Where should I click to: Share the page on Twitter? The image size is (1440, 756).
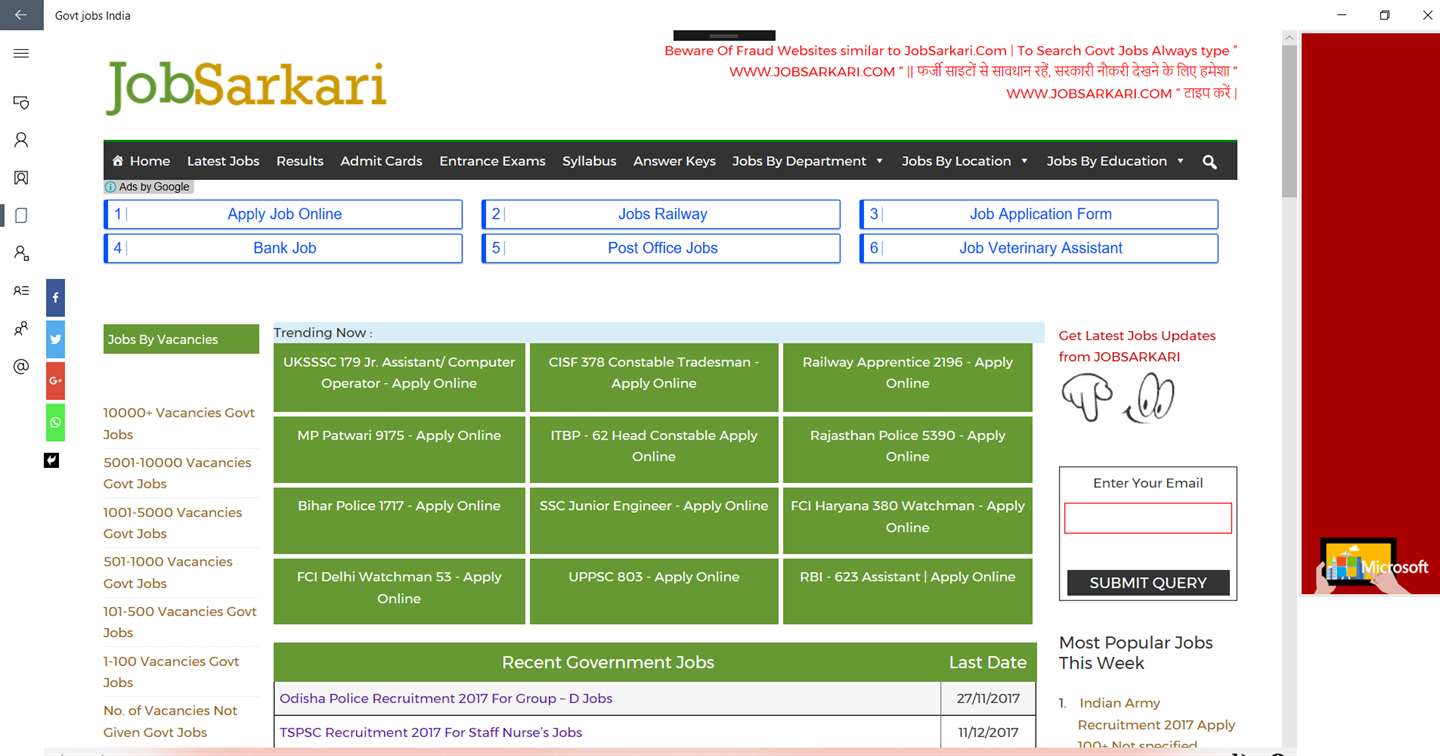coord(55,340)
